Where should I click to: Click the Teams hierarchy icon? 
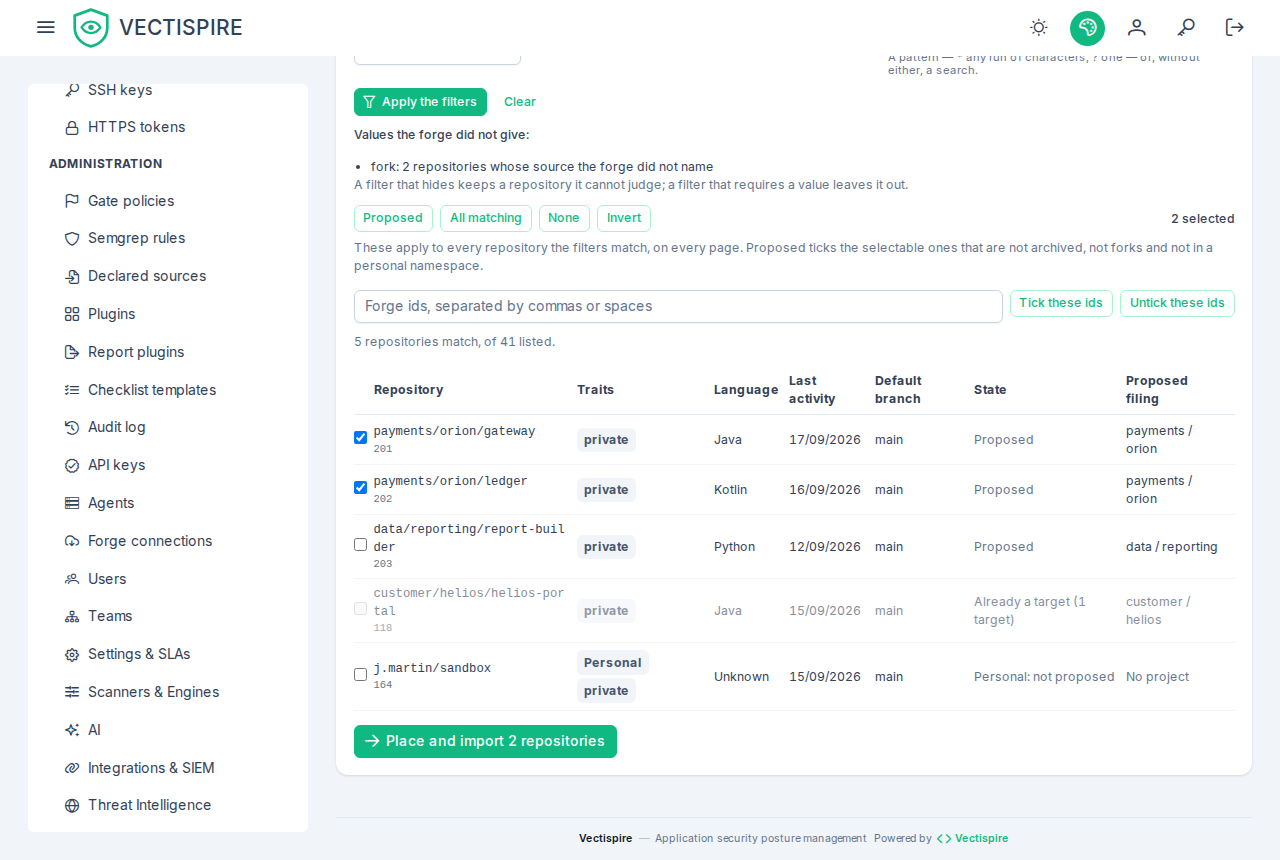click(x=72, y=617)
